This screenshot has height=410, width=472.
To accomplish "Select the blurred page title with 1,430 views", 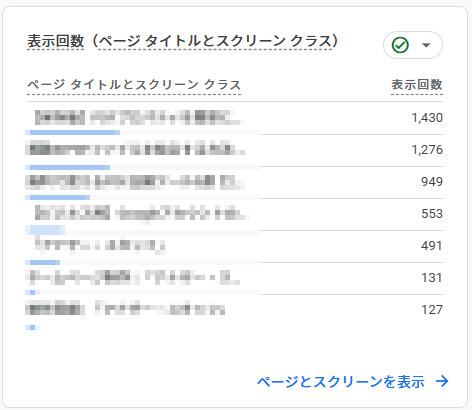I will (x=139, y=117).
